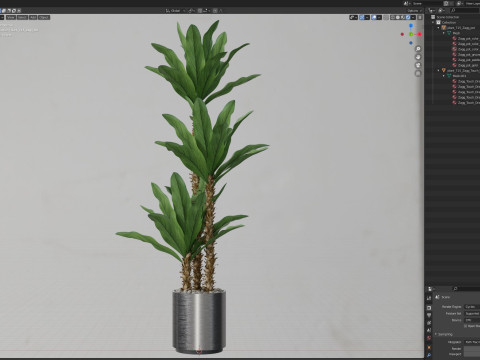The image size is (480, 360).
Task: Collapse the second plant object in outliner
Action: 438,70
